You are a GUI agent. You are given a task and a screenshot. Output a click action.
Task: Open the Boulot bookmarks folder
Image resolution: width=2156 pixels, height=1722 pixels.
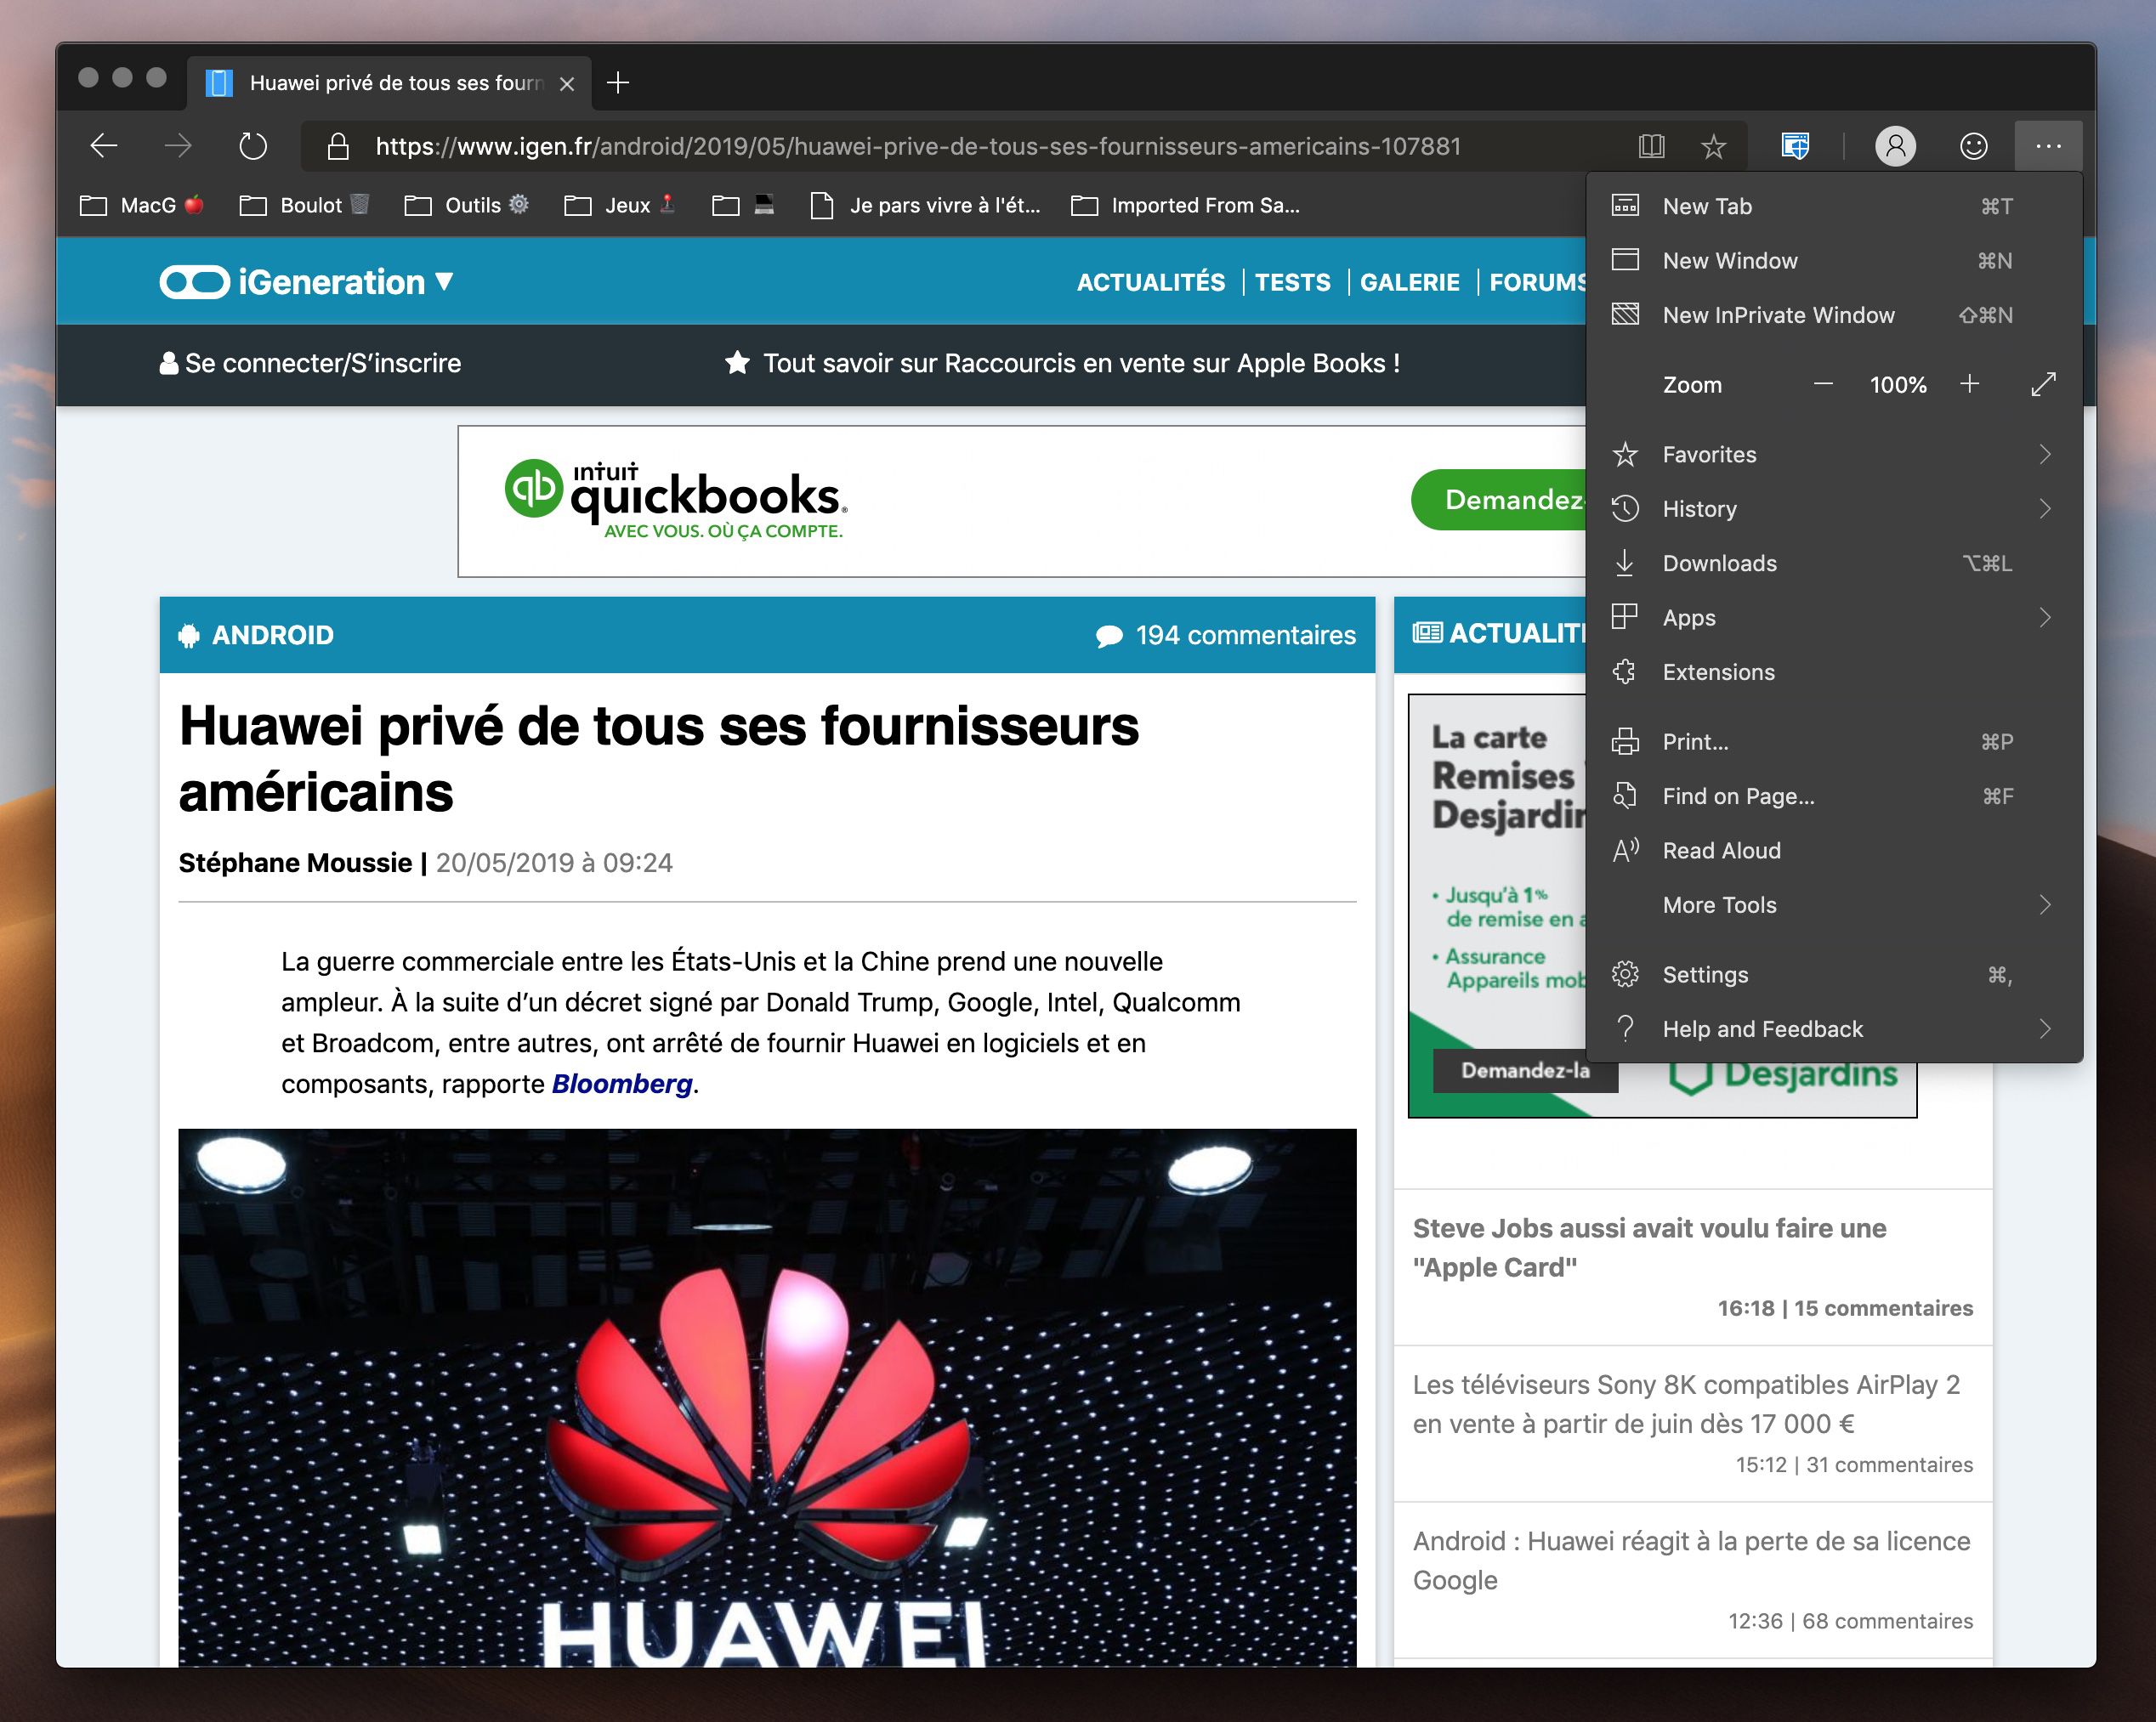pos(305,205)
